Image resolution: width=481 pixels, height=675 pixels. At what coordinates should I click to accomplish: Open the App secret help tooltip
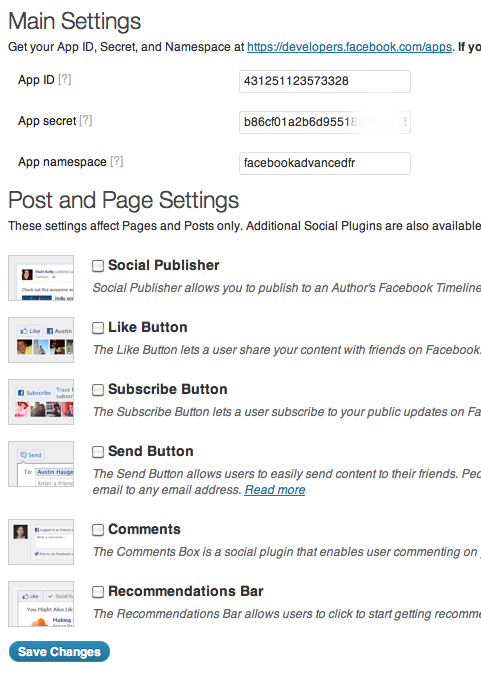point(86,121)
